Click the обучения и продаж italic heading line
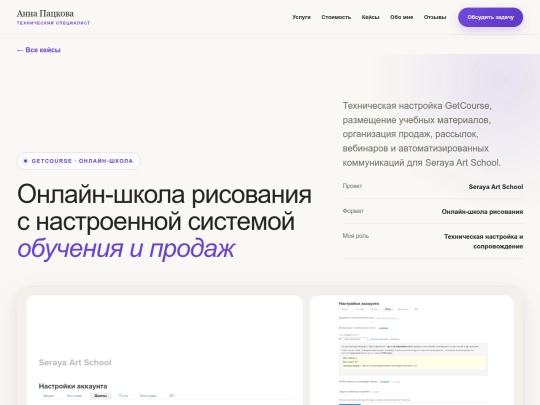Viewport: 540px width, 405px height. point(126,248)
